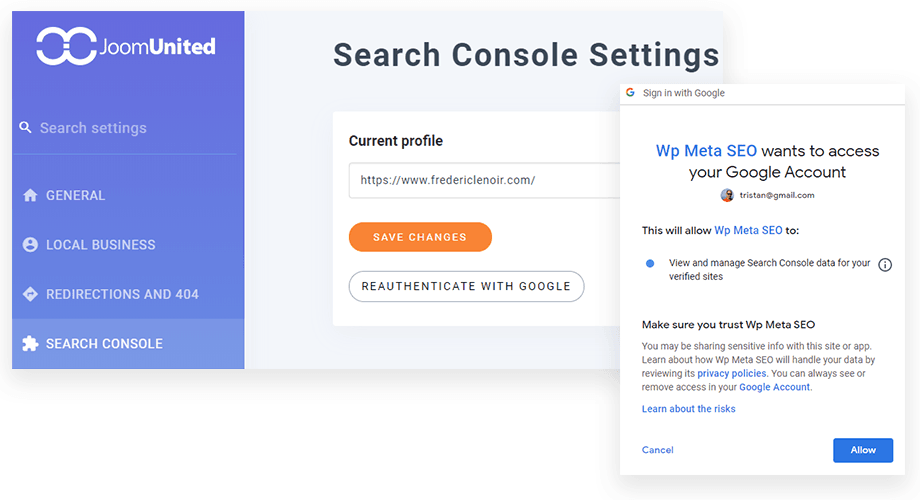The image size is (920, 500).
Task: Click Reauthenticate with Google button
Action: click(466, 286)
